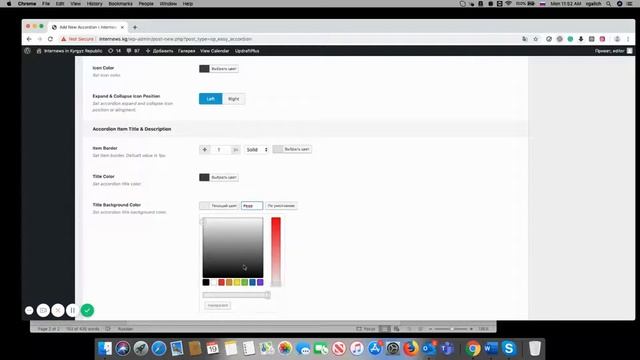Open Siri from the dock
Image resolution: width=640 pixels, height=360 pixels.
tap(122, 348)
